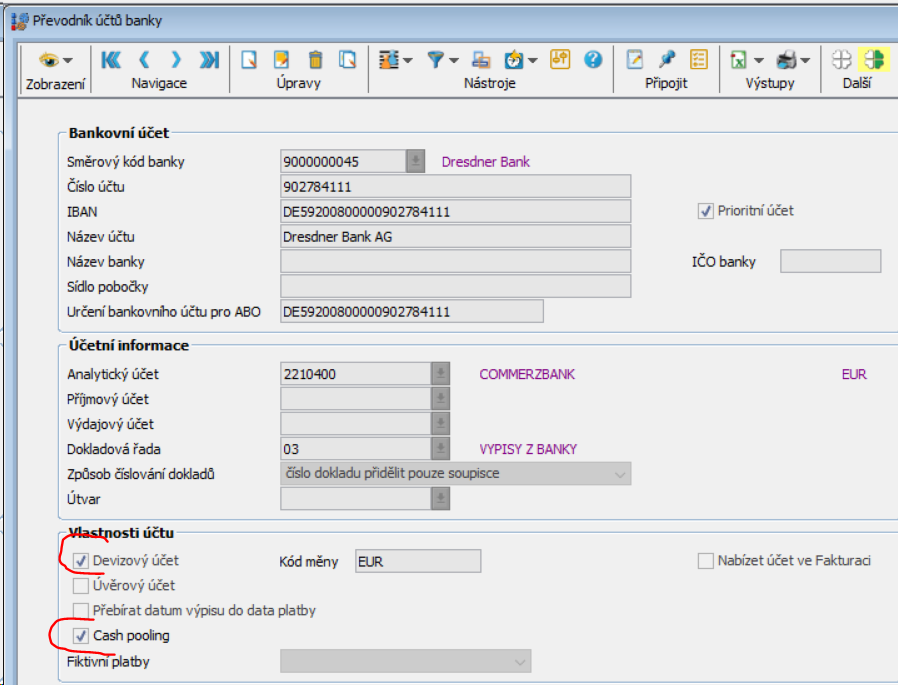Image resolution: width=898 pixels, height=685 pixels.
Task: Click the trash delete icon in Úpravy
Action: pyautogui.click(x=315, y=60)
